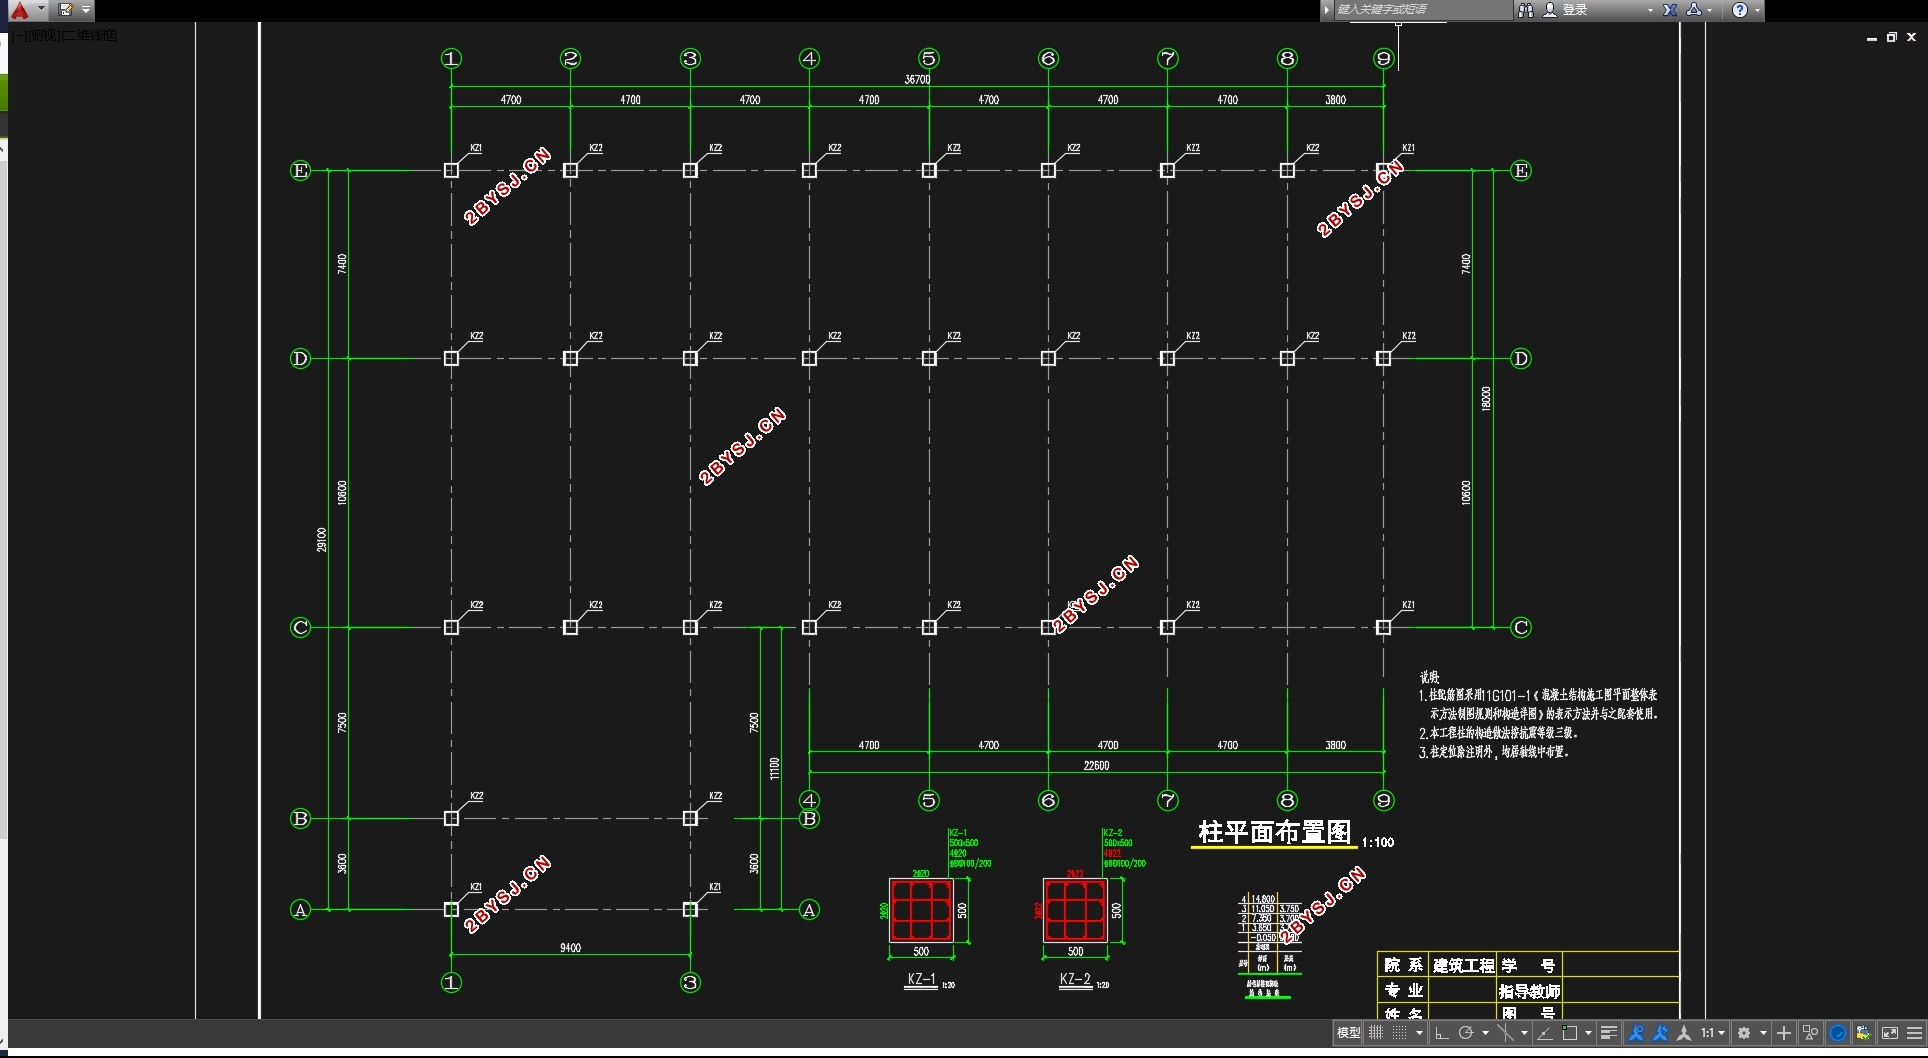Toggle 2D object snap square icon

pyautogui.click(x=1569, y=1033)
